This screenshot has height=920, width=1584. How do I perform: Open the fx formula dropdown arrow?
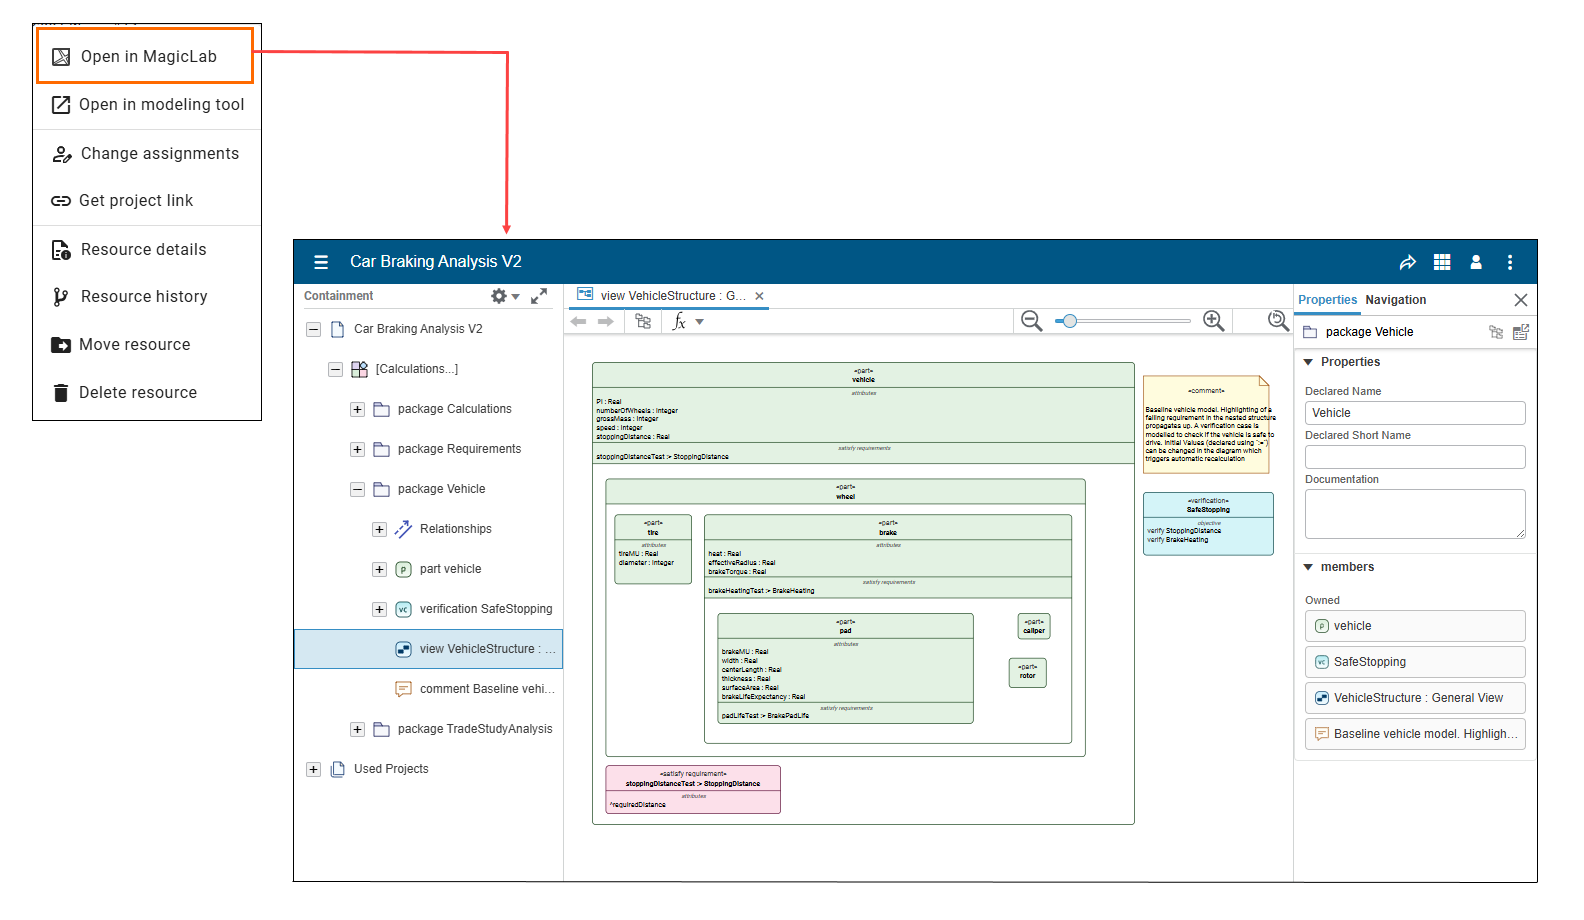tap(700, 322)
